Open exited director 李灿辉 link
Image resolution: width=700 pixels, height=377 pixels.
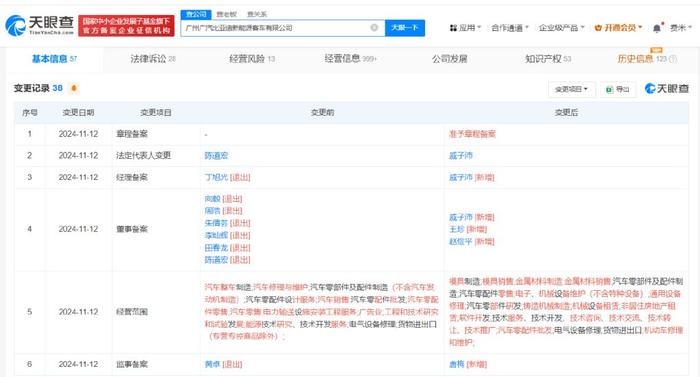[216, 235]
